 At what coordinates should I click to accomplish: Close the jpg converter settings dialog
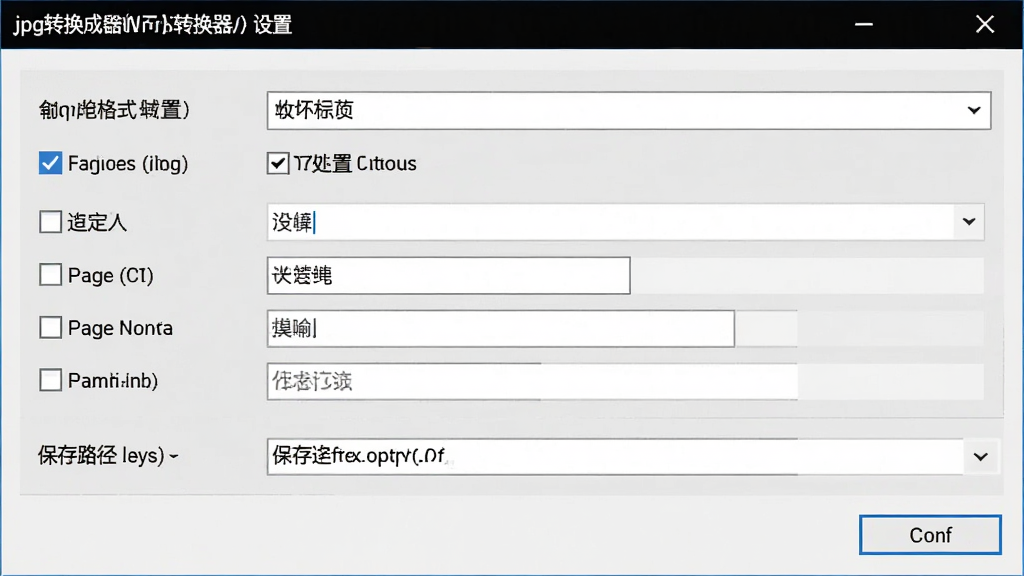(x=985, y=24)
